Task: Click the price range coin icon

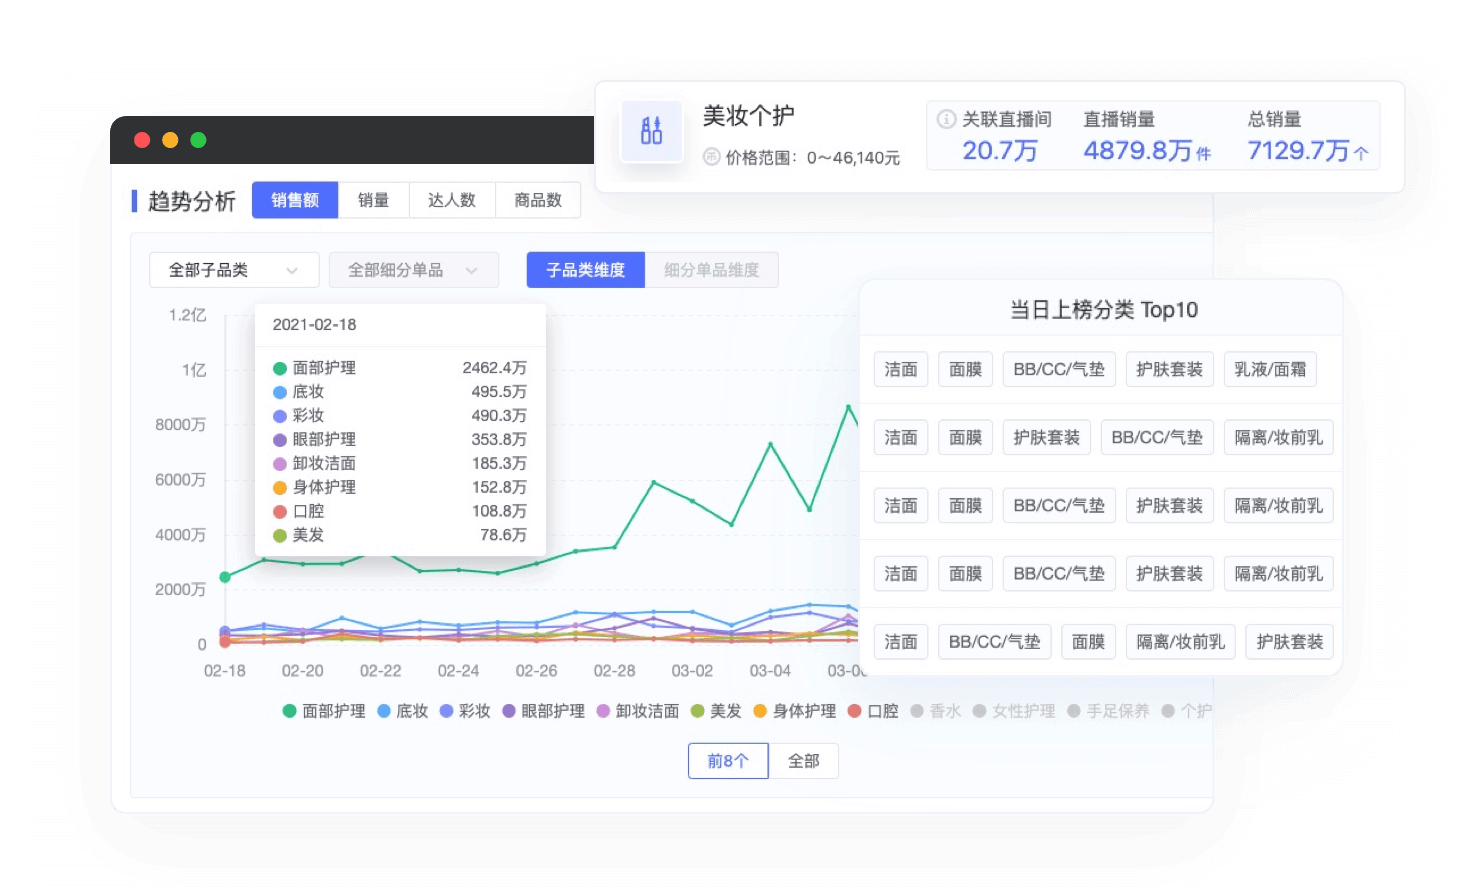Action: click(711, 157)
